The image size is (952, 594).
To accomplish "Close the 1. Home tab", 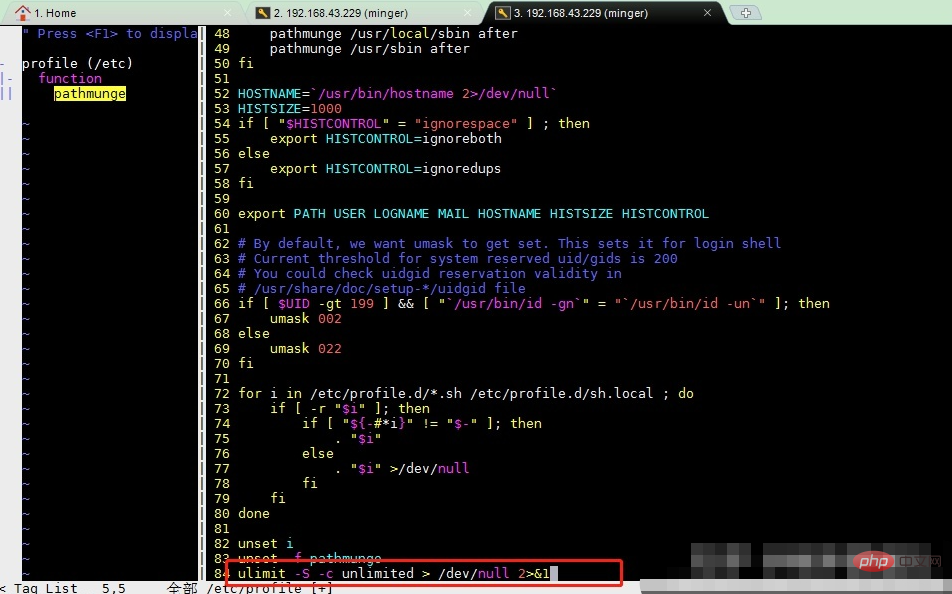I will pos(227,13).
